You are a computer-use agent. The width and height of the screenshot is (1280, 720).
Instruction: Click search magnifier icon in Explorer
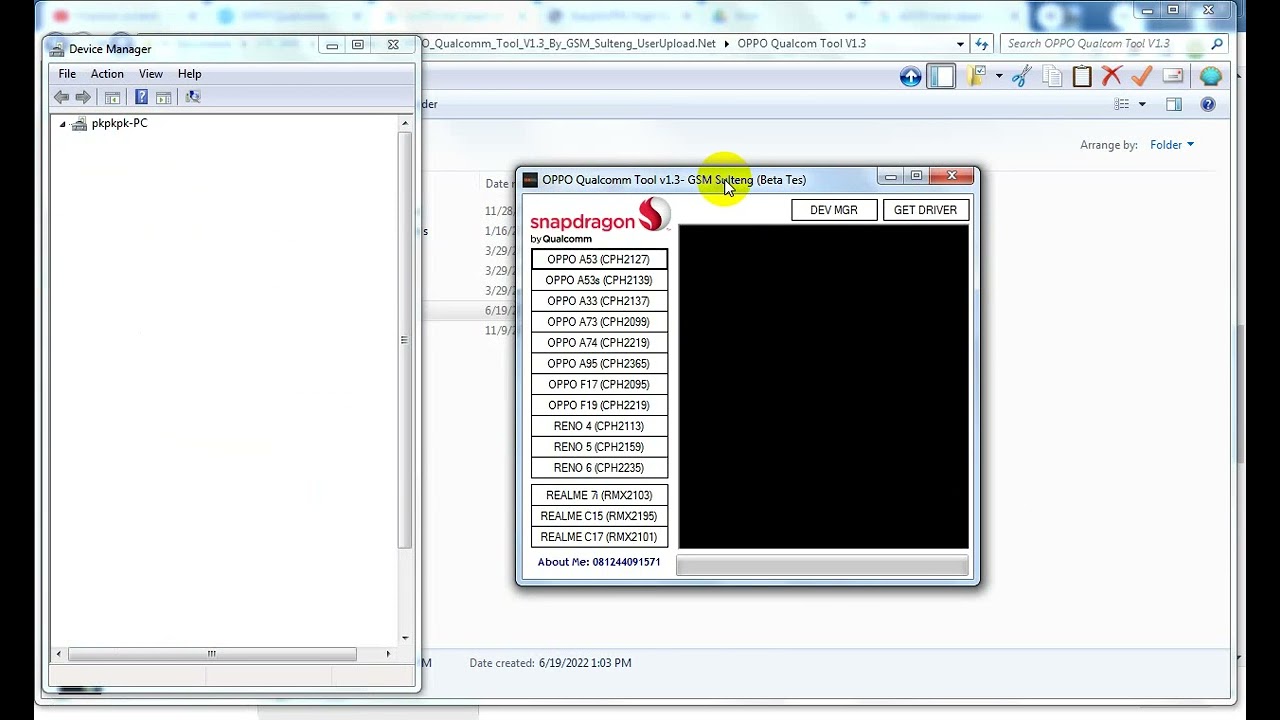[x=1217, y=44]
